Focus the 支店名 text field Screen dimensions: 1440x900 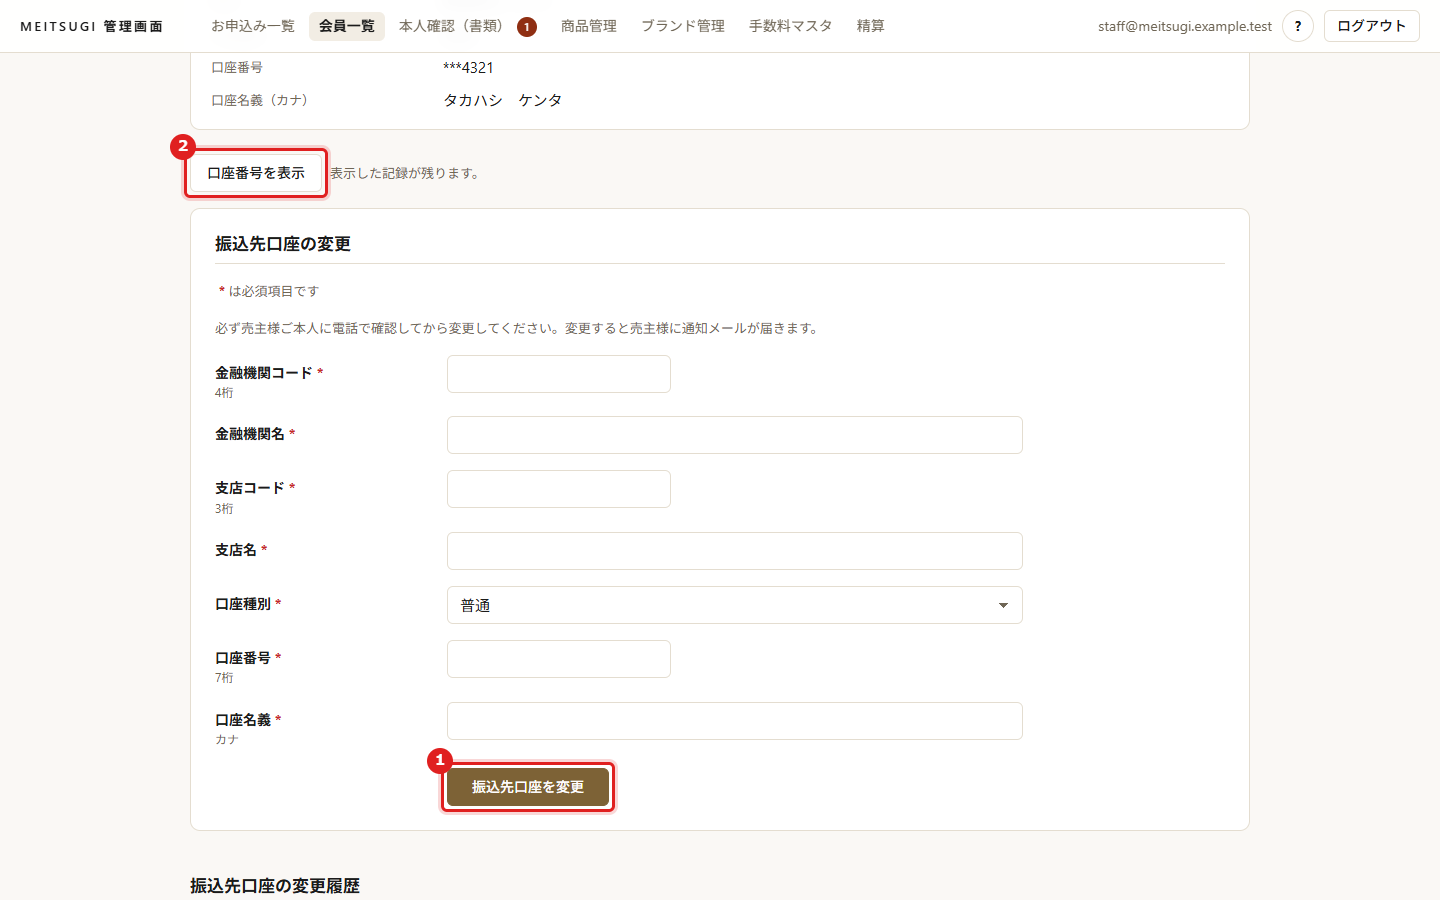[x=734, y=551]
